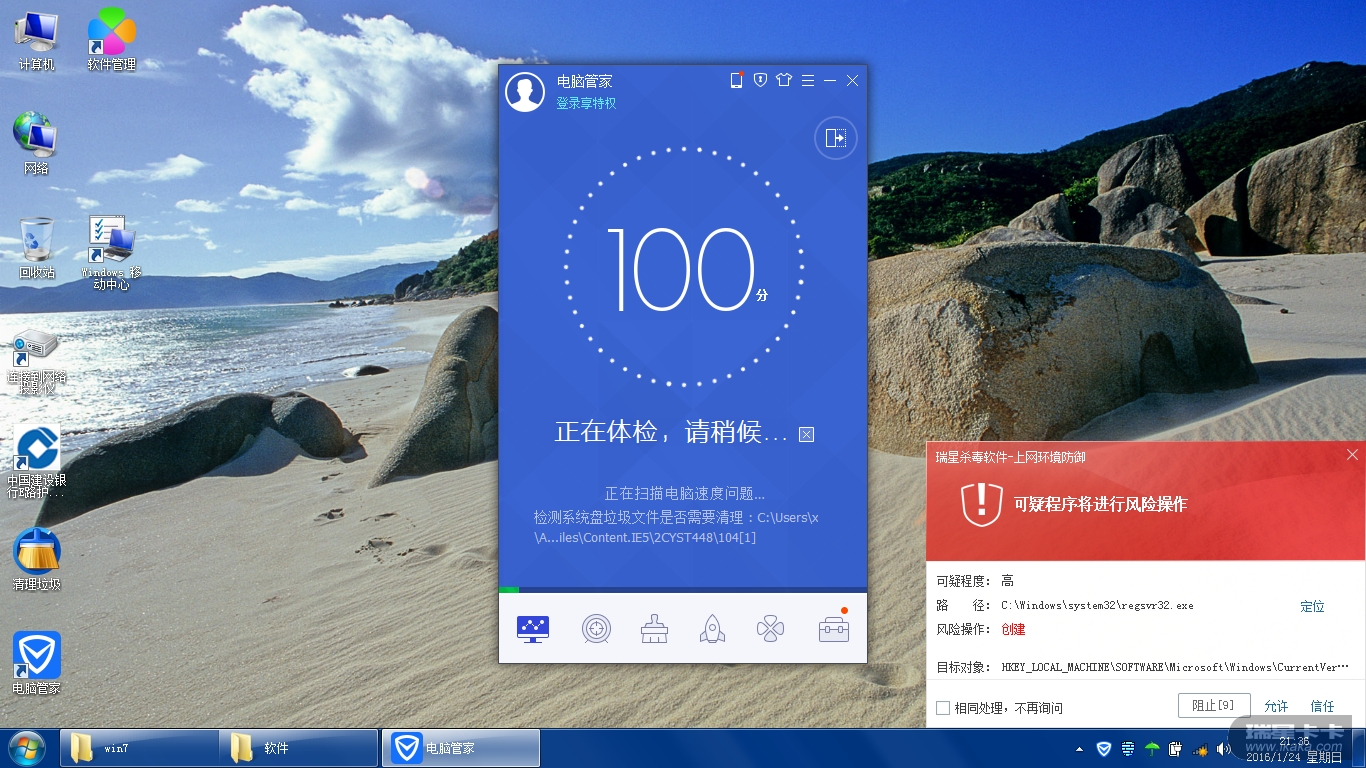Select the Windows 移动中心 desktop shortcut
This screenshot has width=1366, height=768.
[111, 253]
